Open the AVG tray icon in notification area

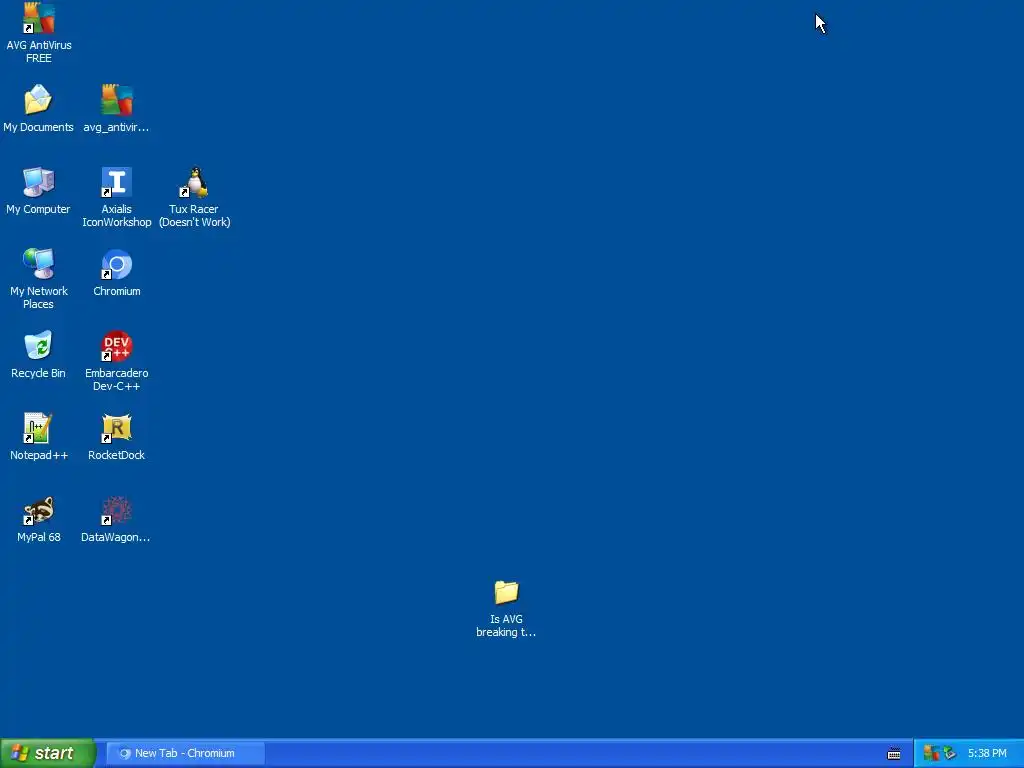click(x=931, y=753)
